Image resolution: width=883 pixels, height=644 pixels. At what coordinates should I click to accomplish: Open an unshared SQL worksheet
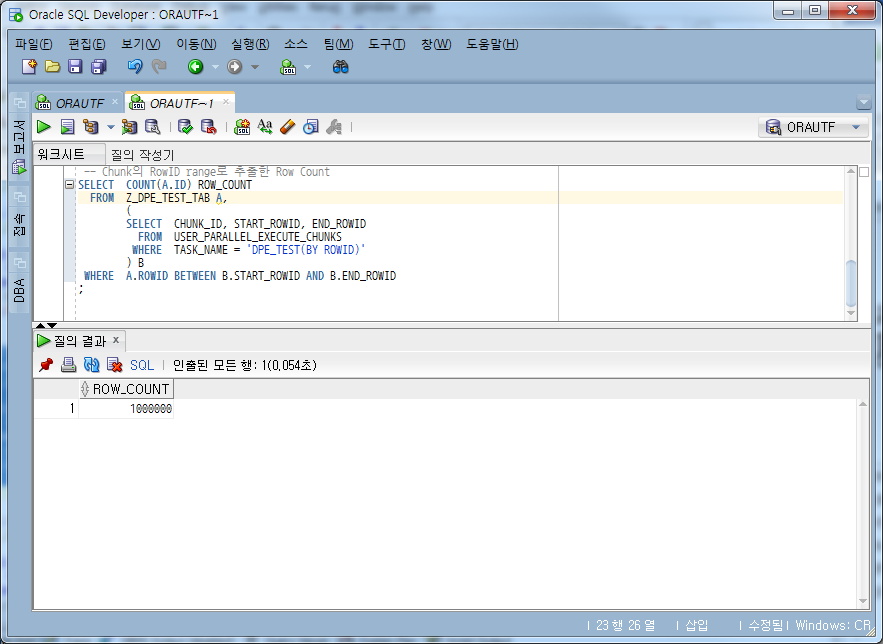click(x=243, y=126)
